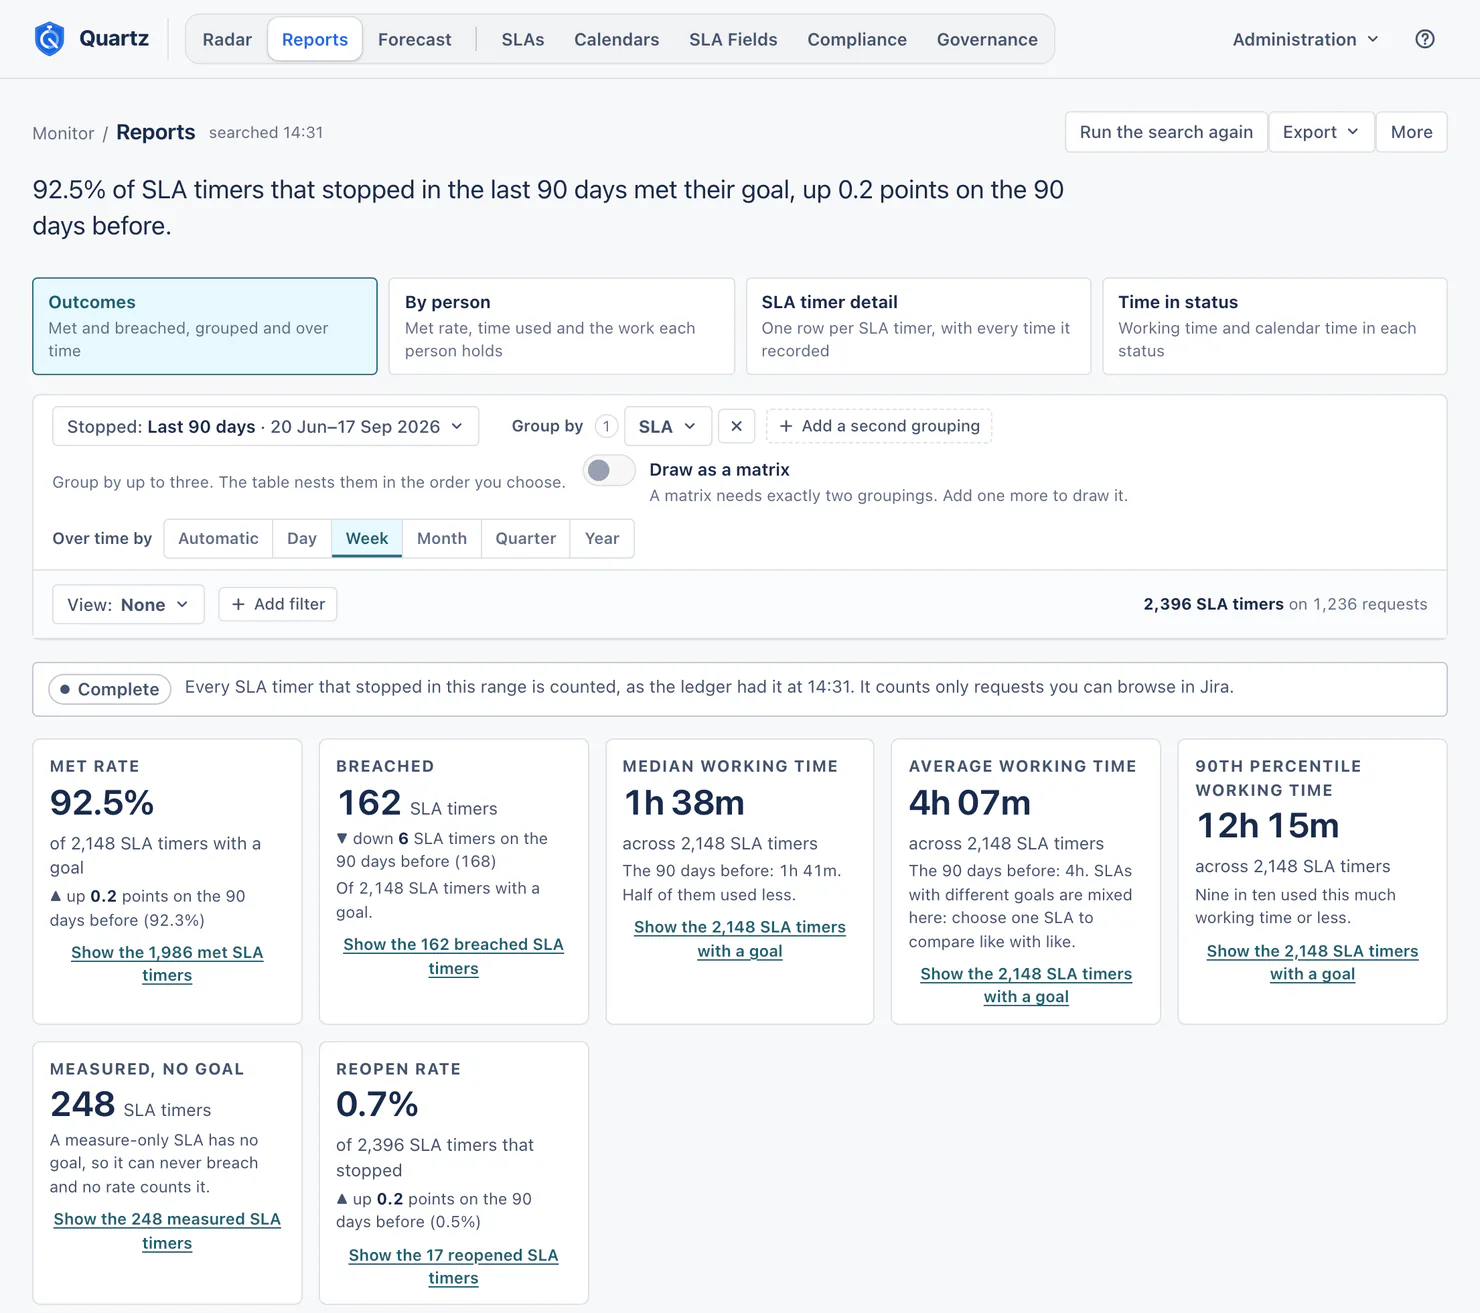
Task: Open Average Working Time timers link
Action: (1026, 985)
